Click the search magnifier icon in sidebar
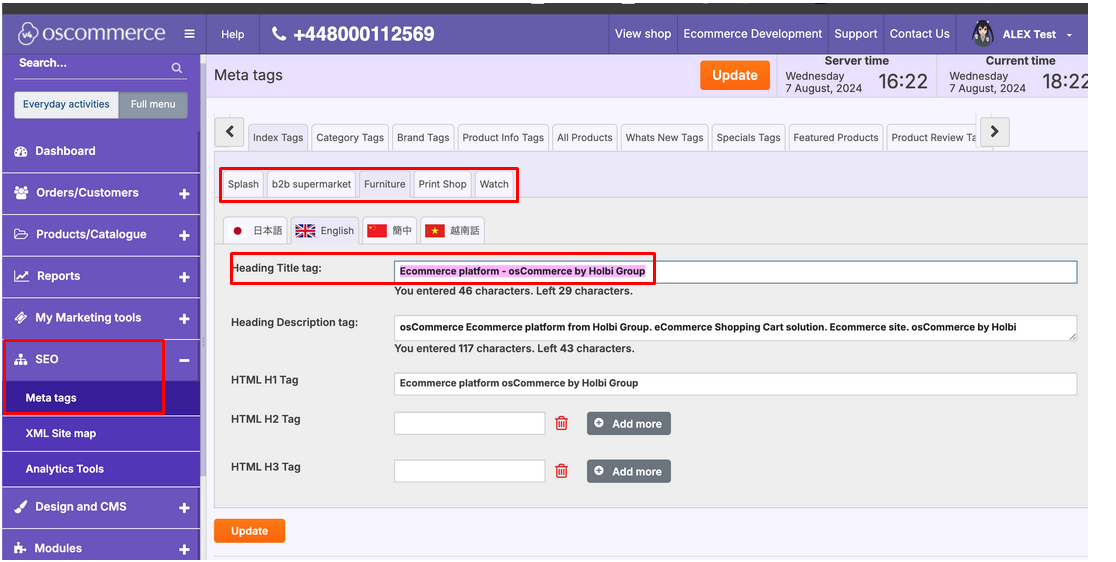 [x=177, y=68]
